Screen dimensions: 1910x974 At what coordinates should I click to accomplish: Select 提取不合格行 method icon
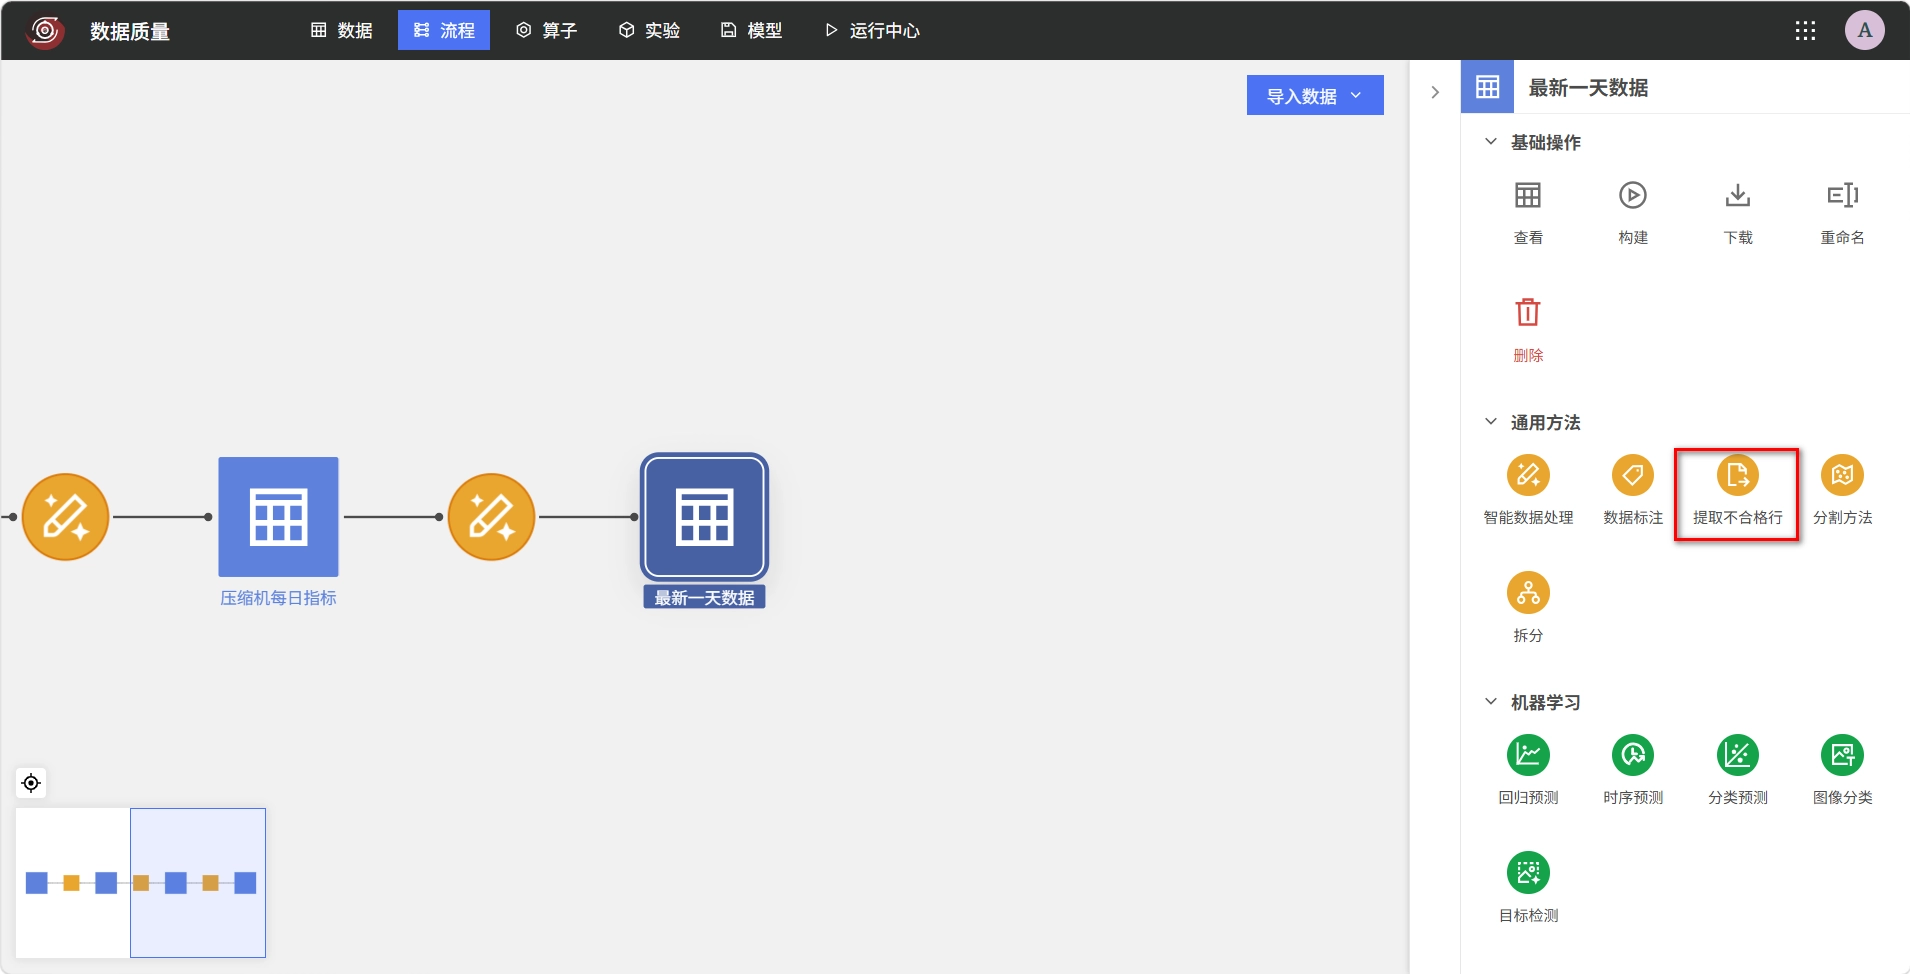1738,475
